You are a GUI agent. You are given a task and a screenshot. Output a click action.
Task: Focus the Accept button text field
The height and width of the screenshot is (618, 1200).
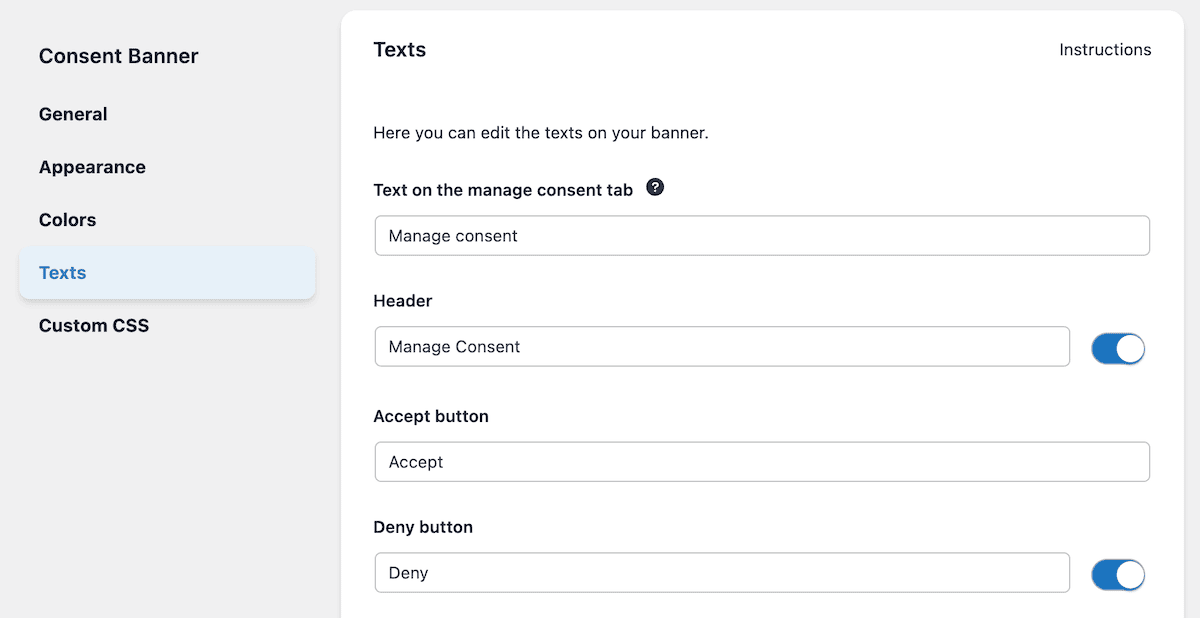(762, 462)
